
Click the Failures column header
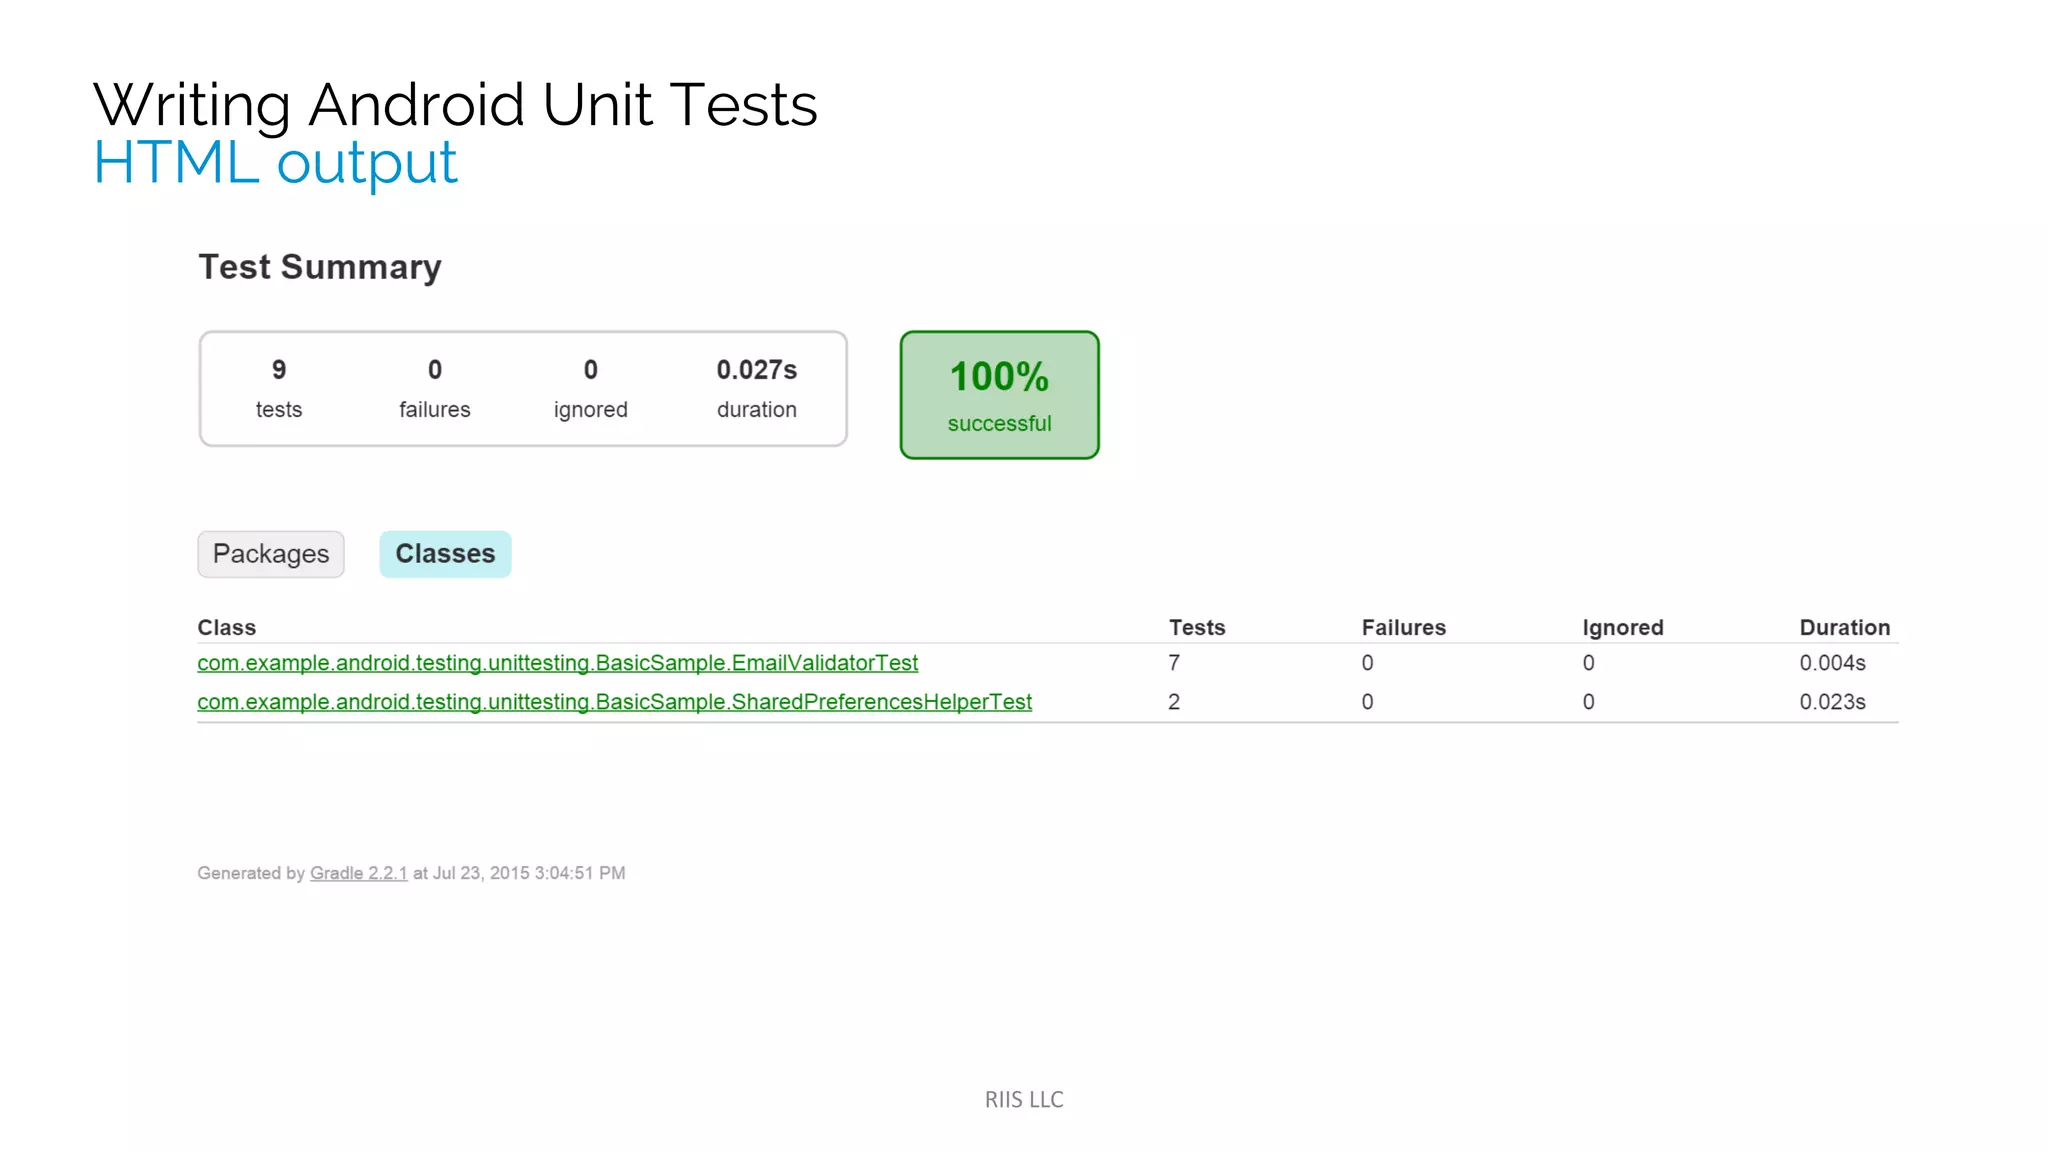tap(1403, 628)
